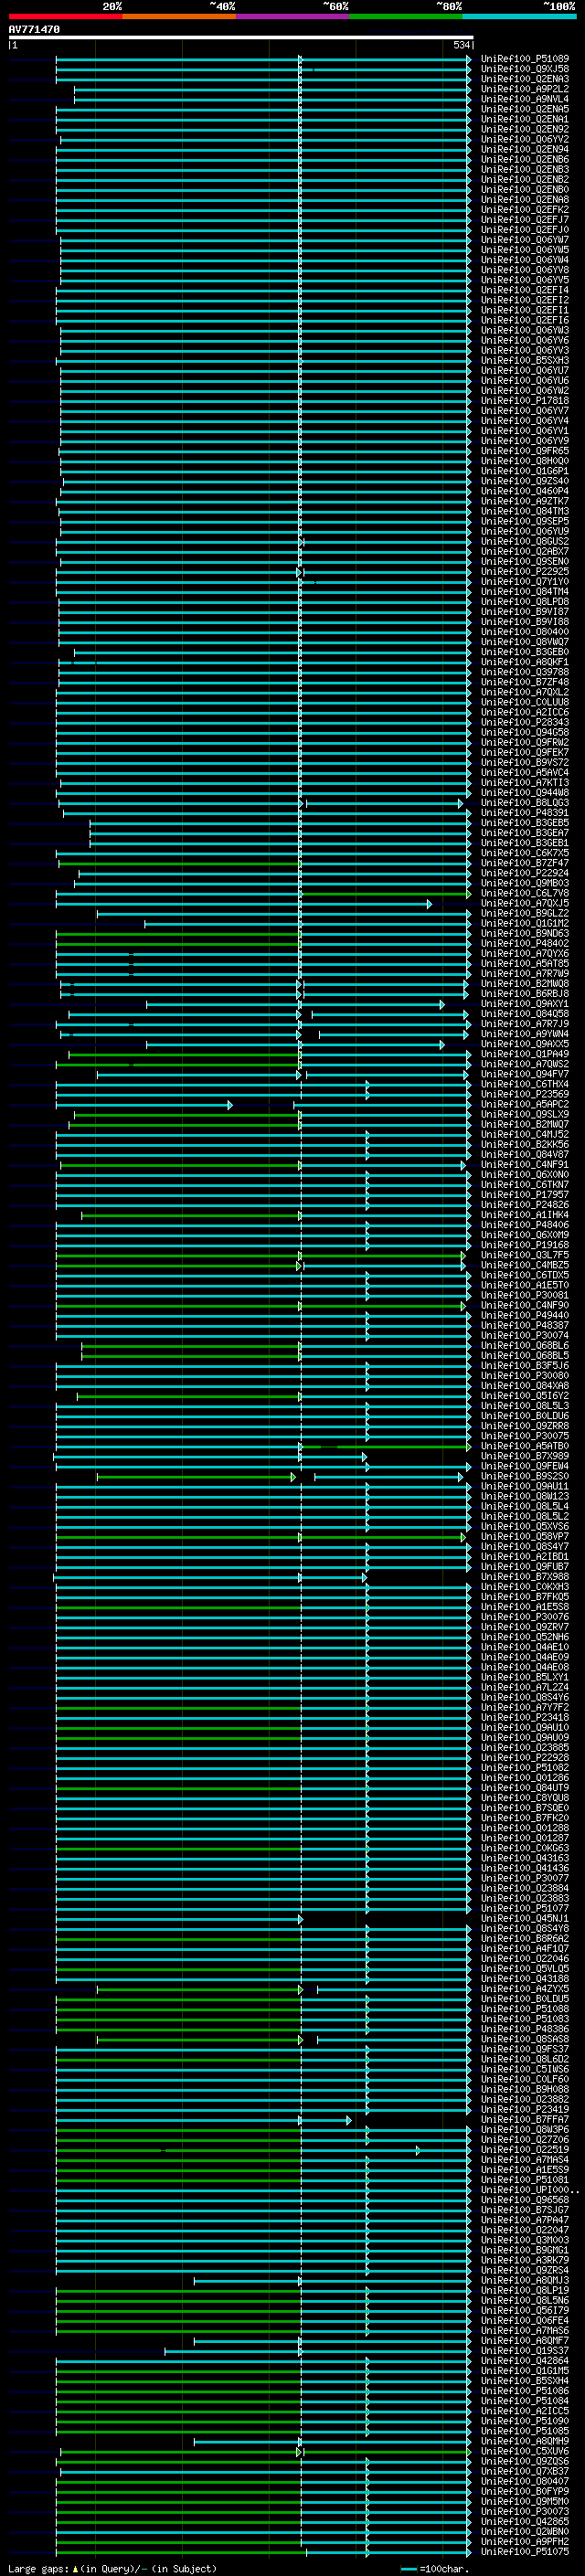Select the UniRef100_P23569 label

click(x=525, y=1094)
